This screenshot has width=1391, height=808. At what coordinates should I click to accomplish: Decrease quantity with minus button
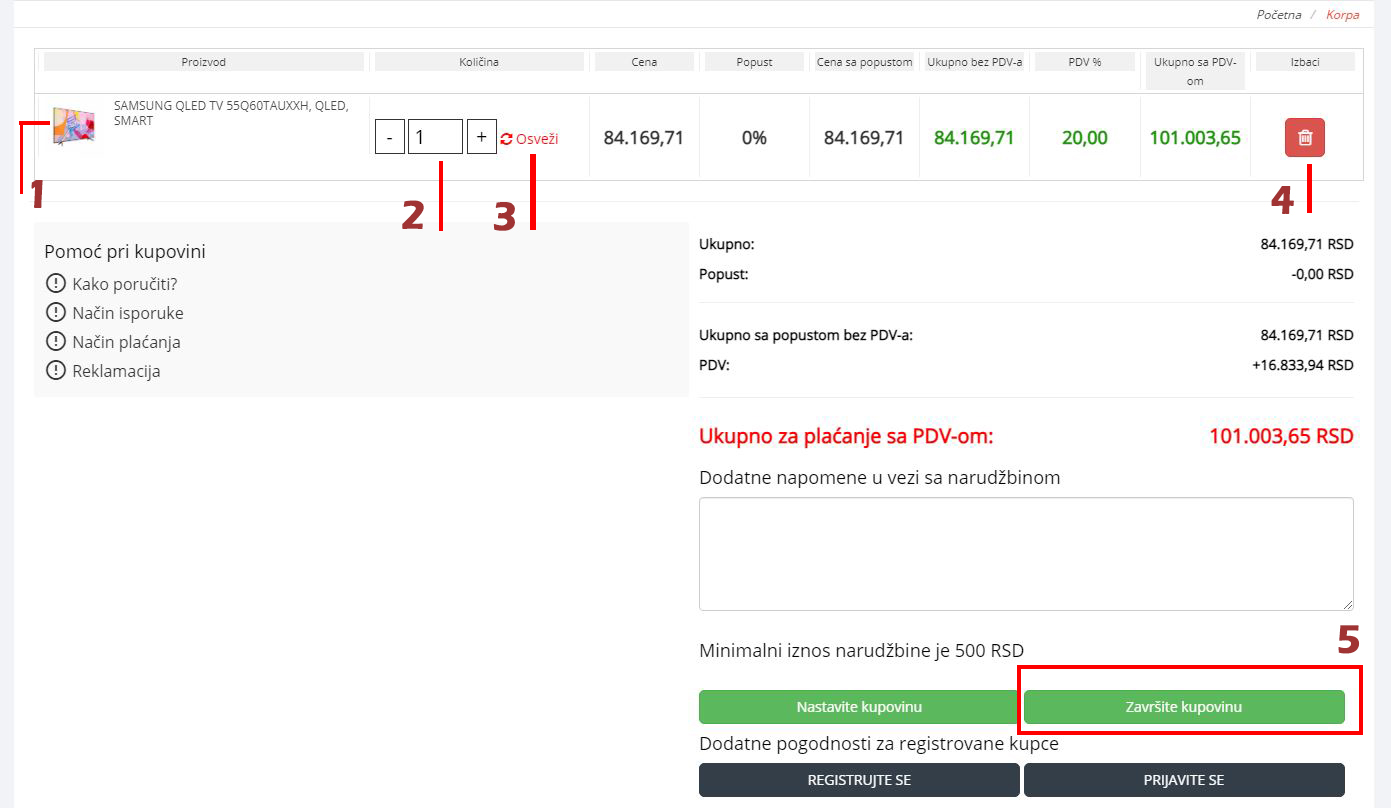click(390, 137)
